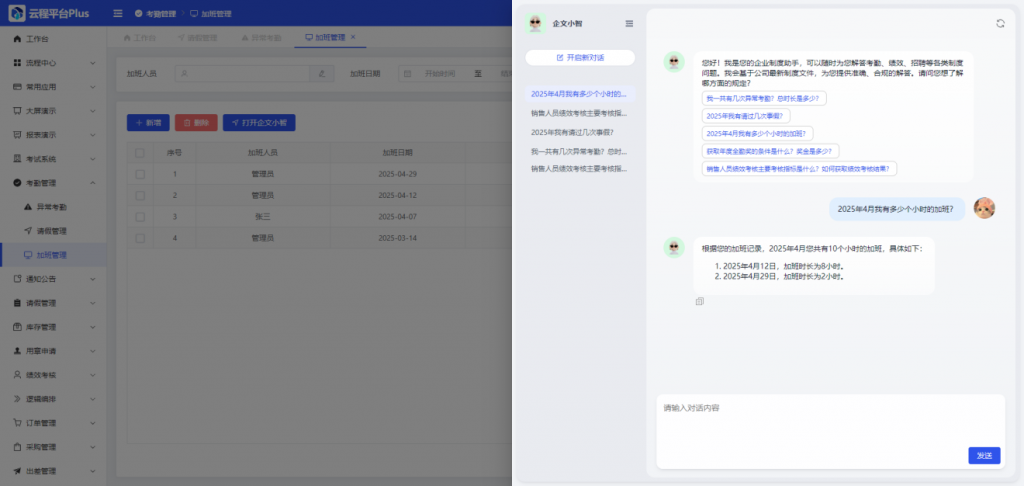Expand 大屏演示 with its chevron
This screenshot has width=1024, height=486.
coord(92,111)
